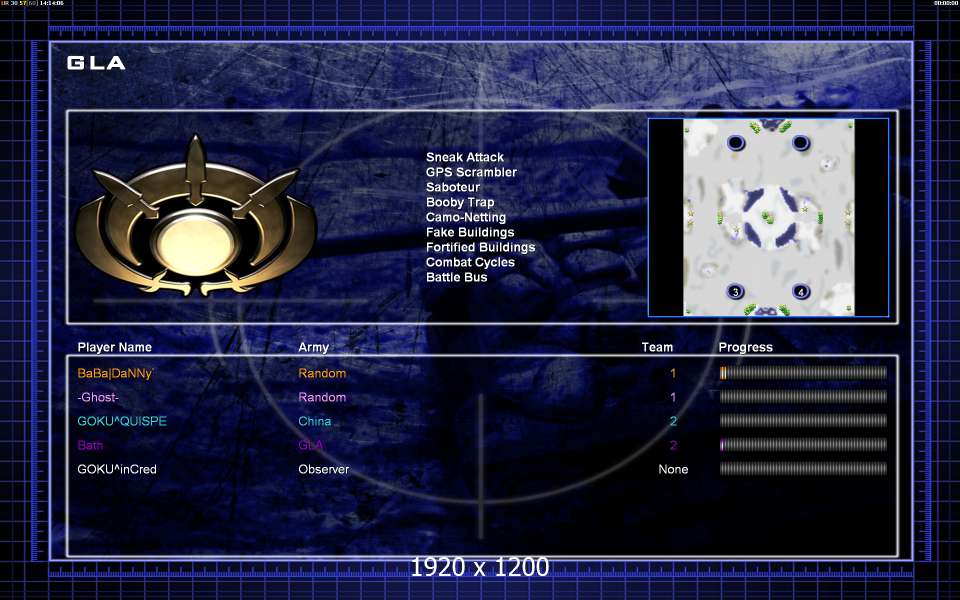Click the None team for GOKU^inCred

[673, 470]
